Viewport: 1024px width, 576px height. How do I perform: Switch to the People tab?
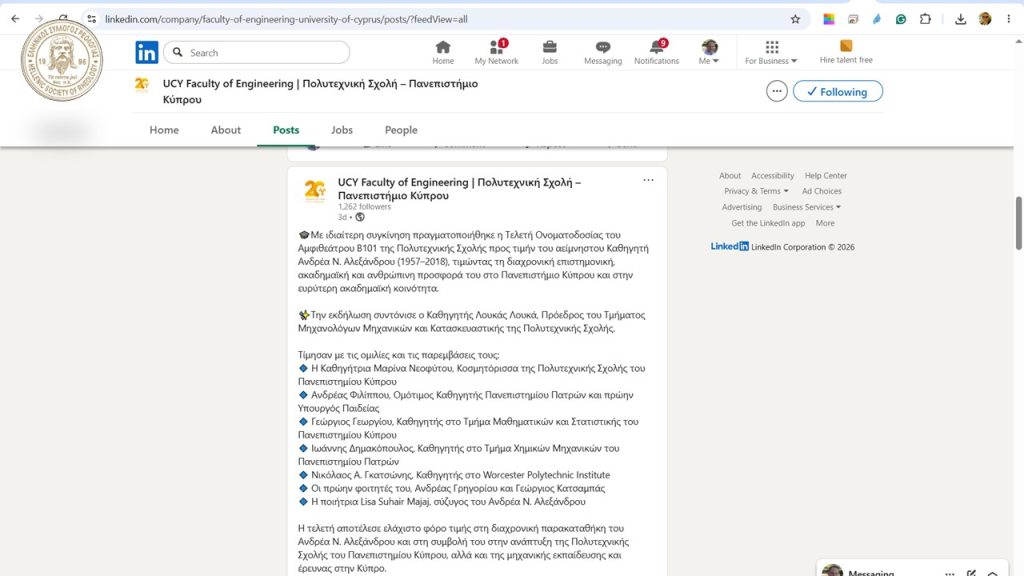click(401, 130)
